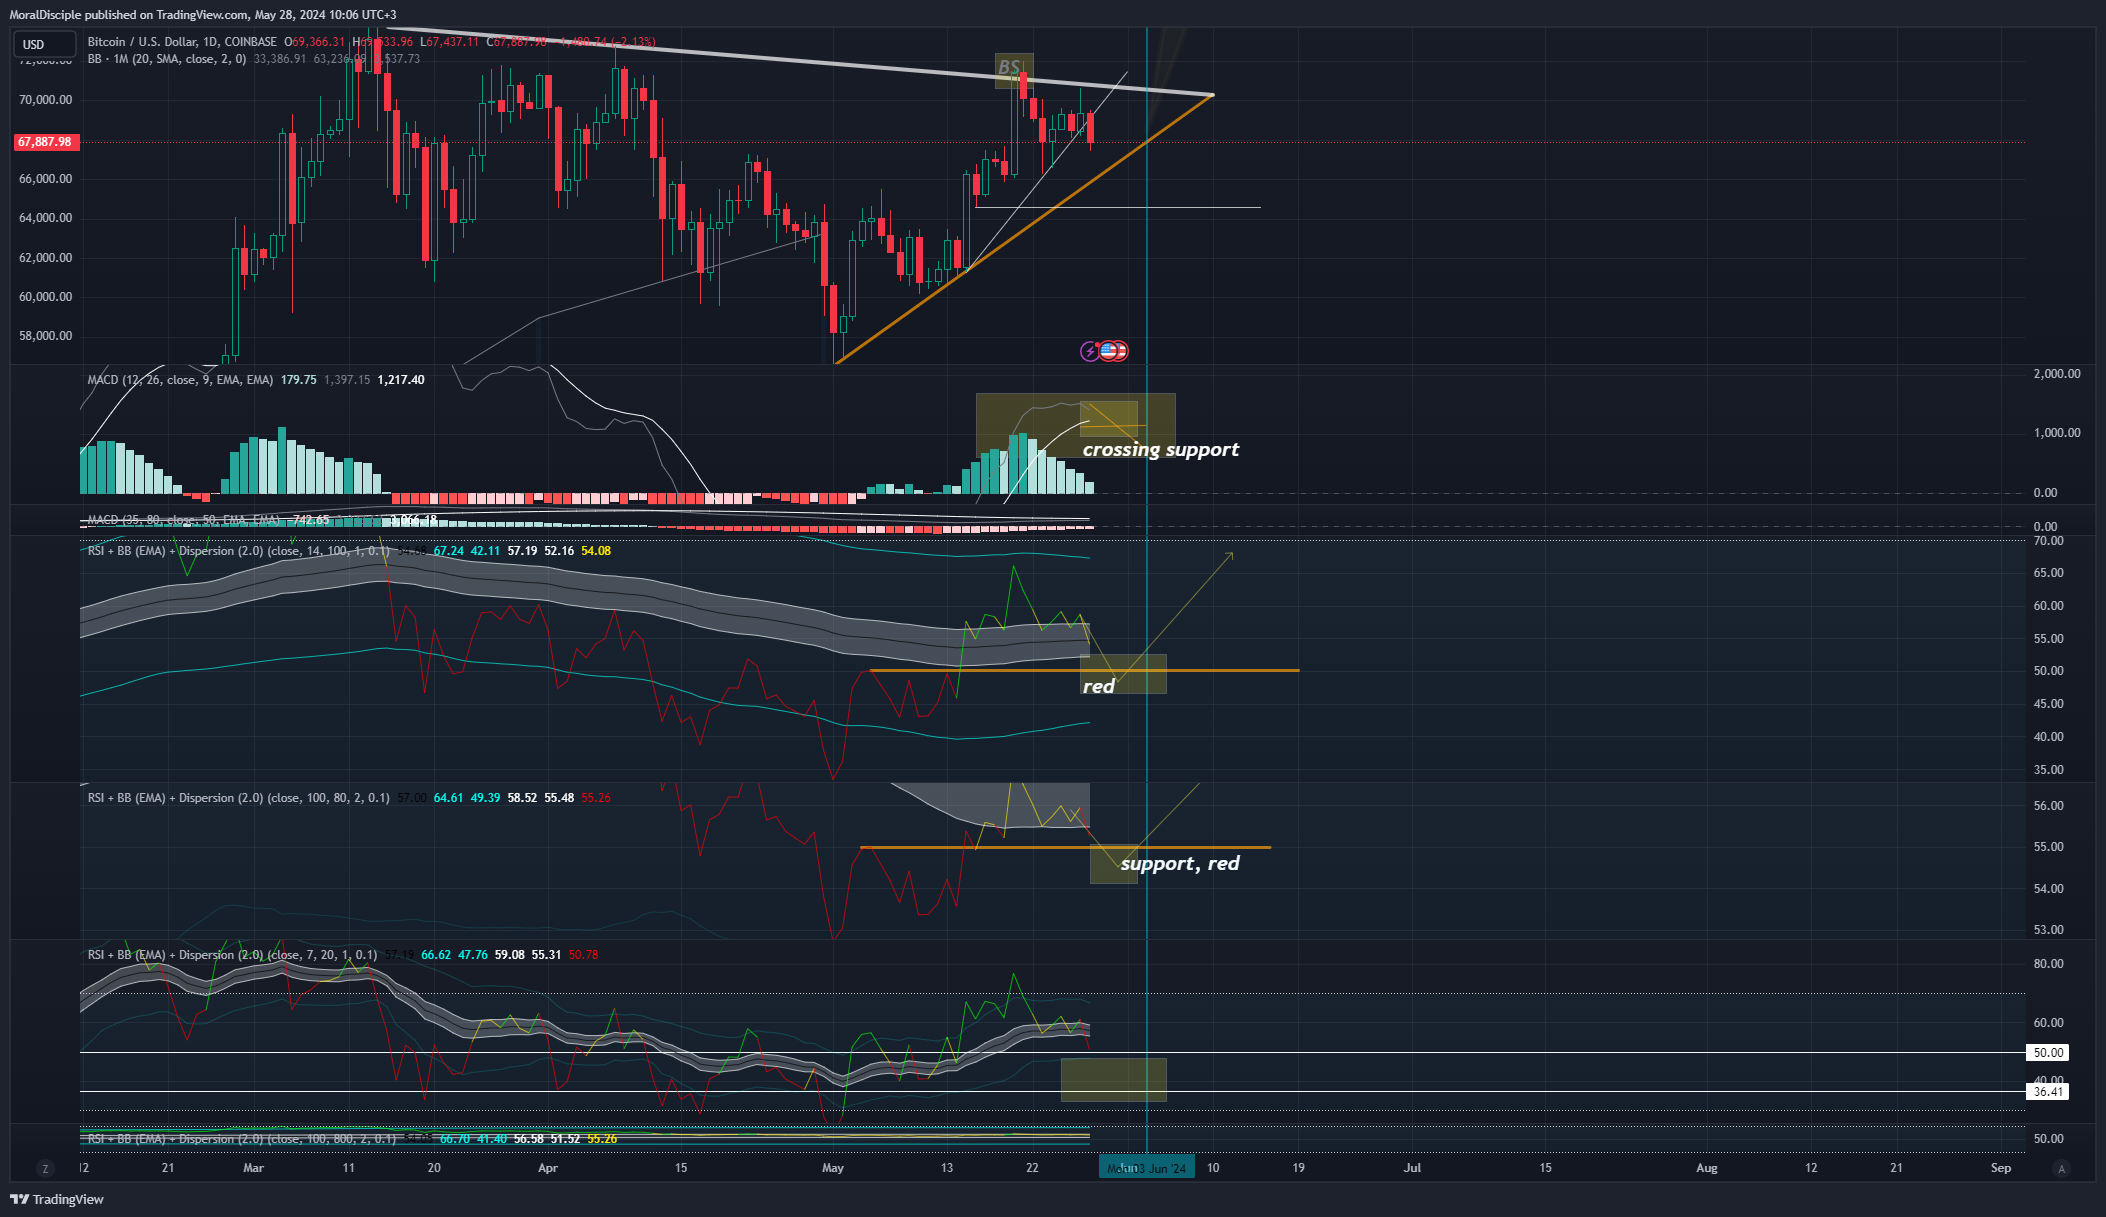
Task: Click the 2,000.00 MACD axis label
Action: 2057,374
